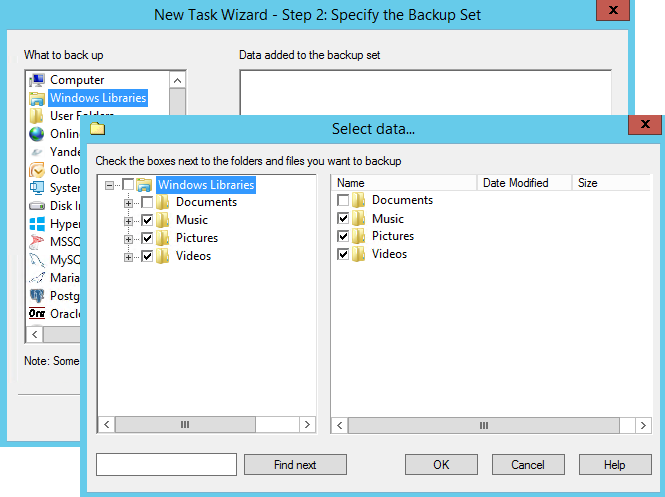Expand the Videos tree node

click(128, 257)
